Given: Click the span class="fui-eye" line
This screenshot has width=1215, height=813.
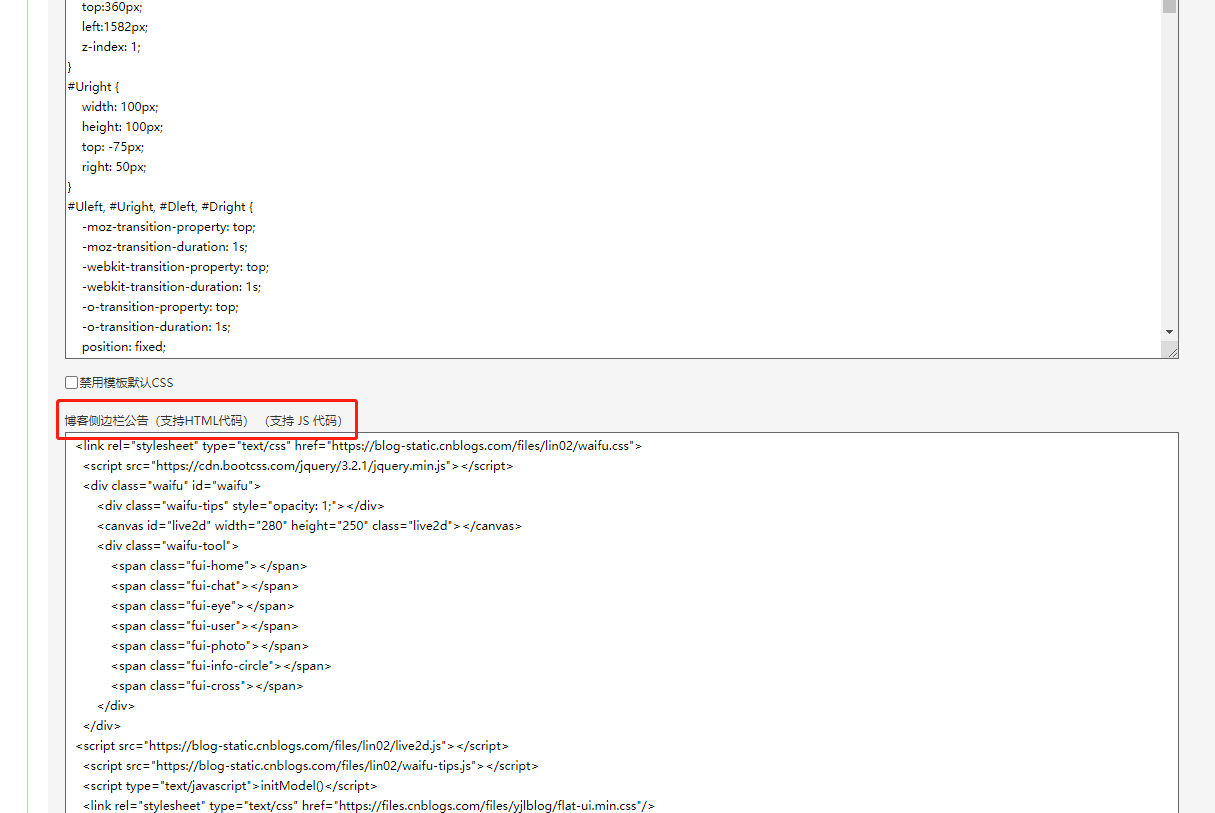Looking at the screenshot, I should pos(203,606).
